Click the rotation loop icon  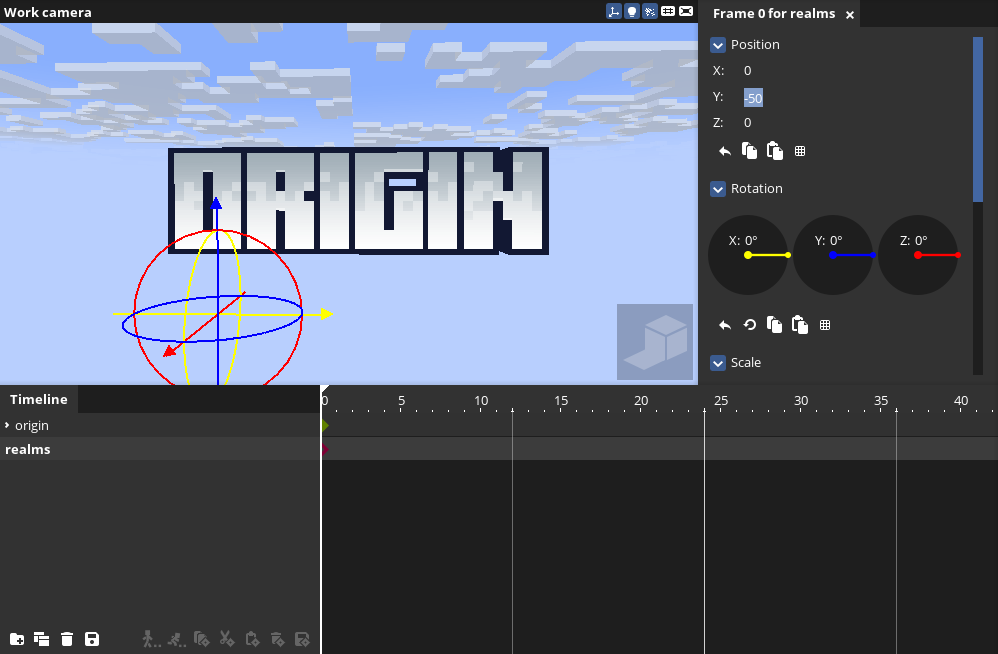pyautogui.click(x=750, y=325)
